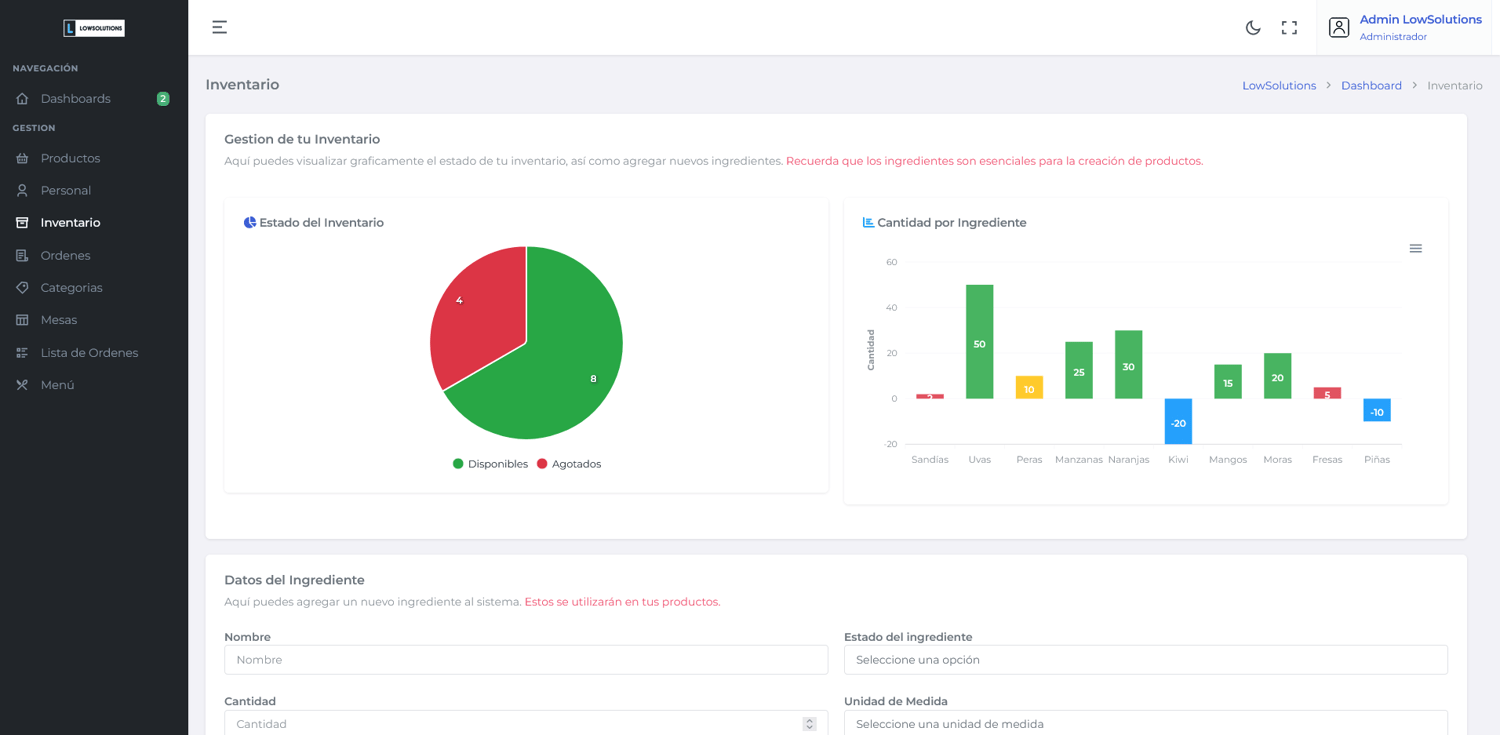The width and height of the screenshot is (1500, 735).
Task: Click the Dashboards home icon
Action: click(22, 99)
